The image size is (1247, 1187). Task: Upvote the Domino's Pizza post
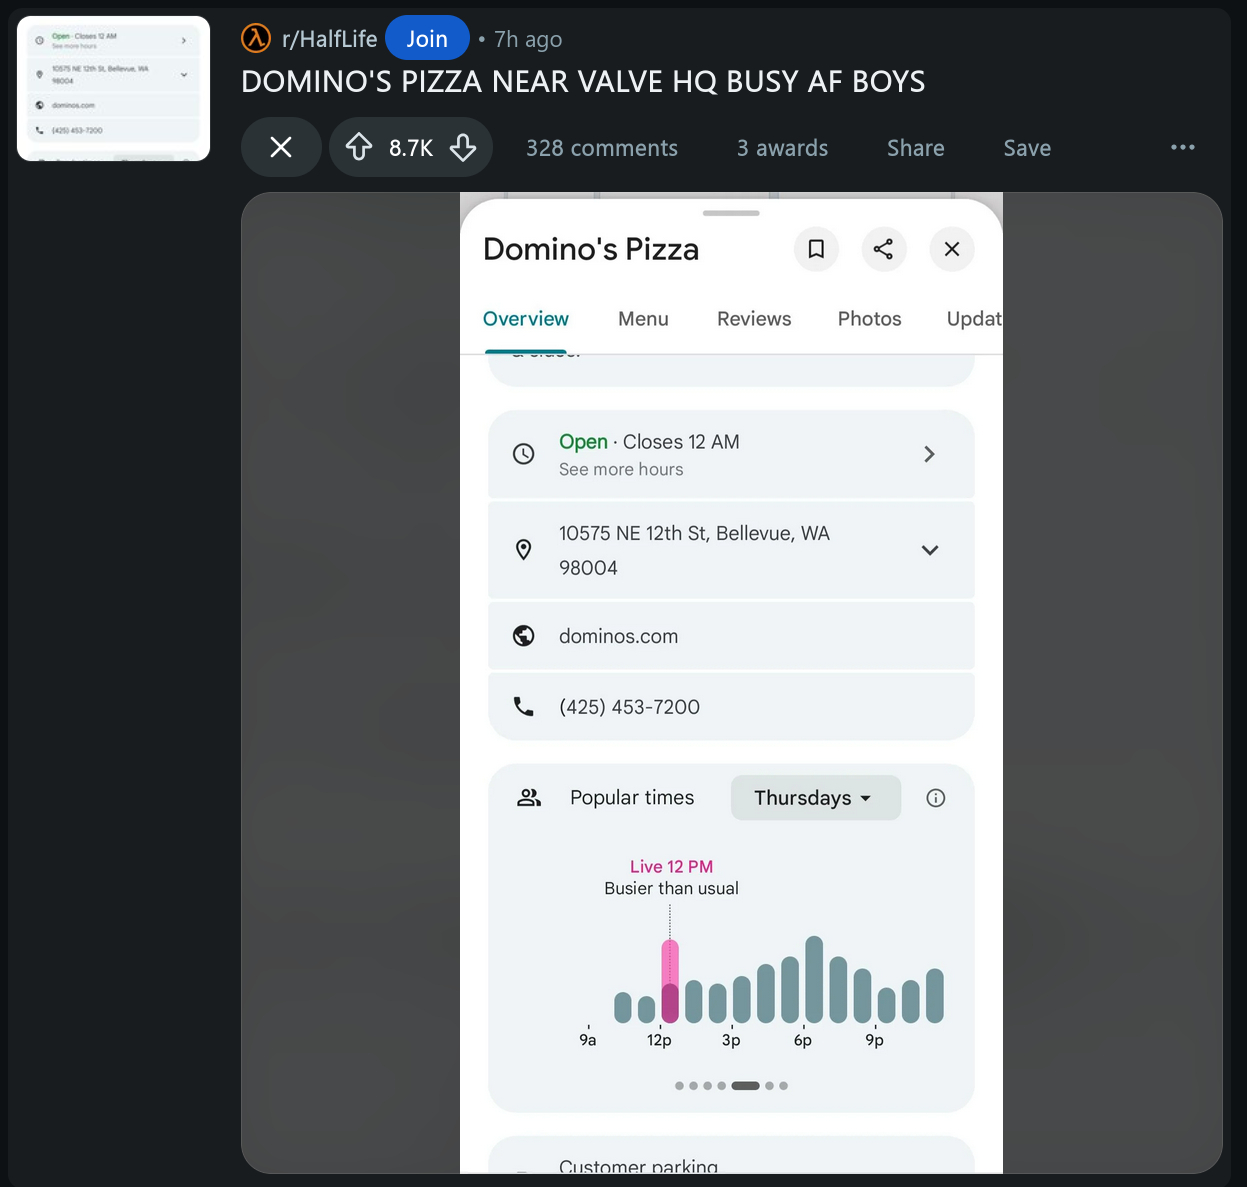pyautogui.click(x=359, y=148)
